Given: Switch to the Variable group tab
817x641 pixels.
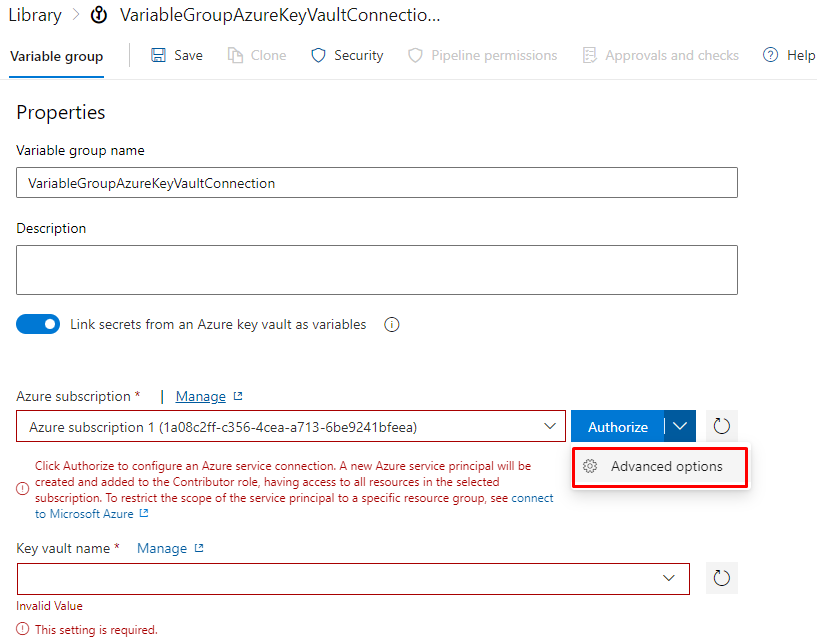Looking at the screenshot, I should pyautogui.click(x=56, y=56).
